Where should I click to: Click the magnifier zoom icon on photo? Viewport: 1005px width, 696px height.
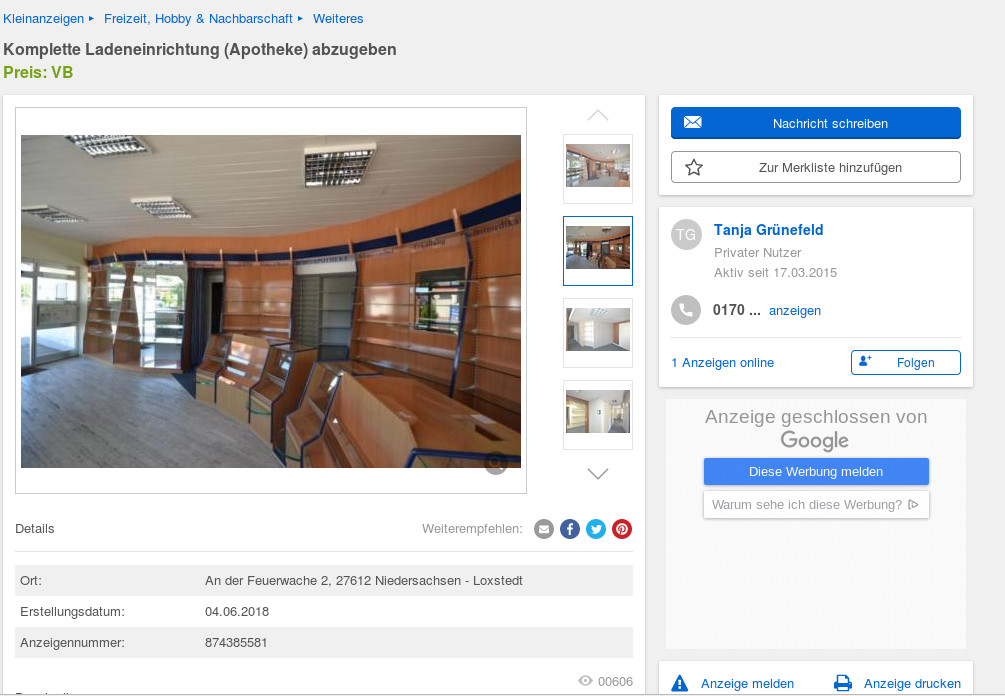[x=495, y=461]
